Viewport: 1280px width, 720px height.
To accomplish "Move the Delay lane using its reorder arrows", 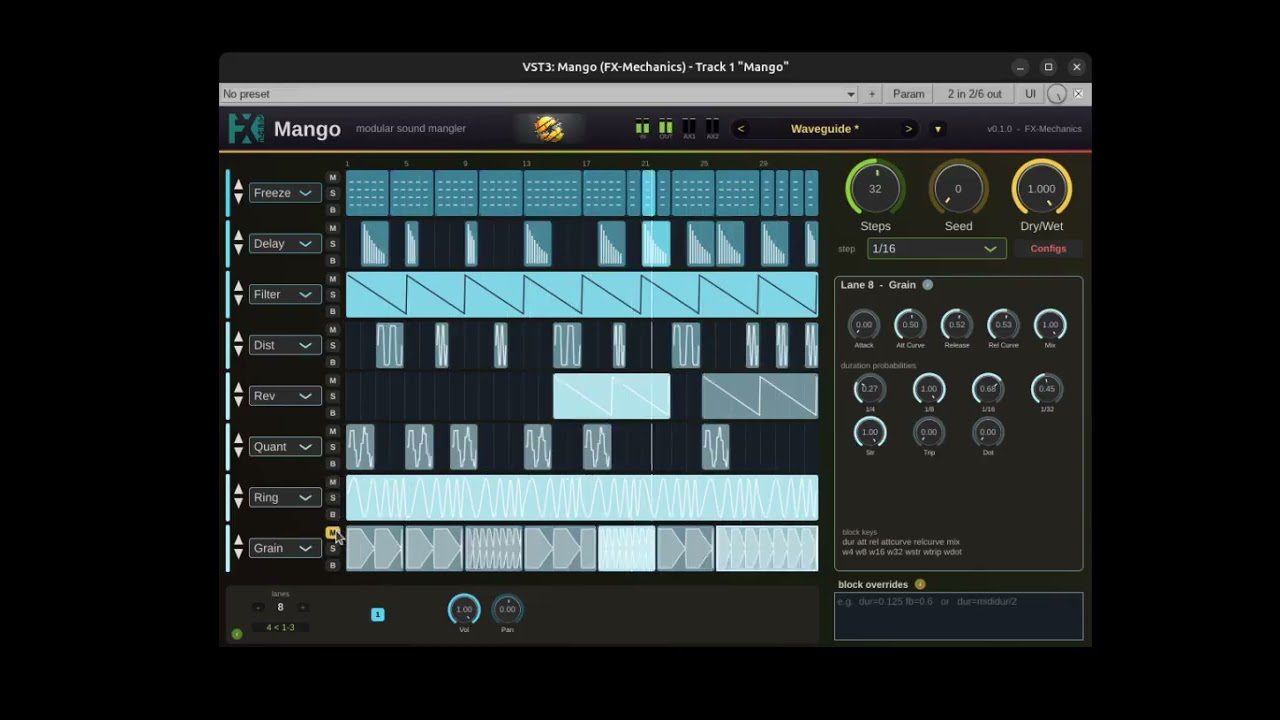I will 238,244.
